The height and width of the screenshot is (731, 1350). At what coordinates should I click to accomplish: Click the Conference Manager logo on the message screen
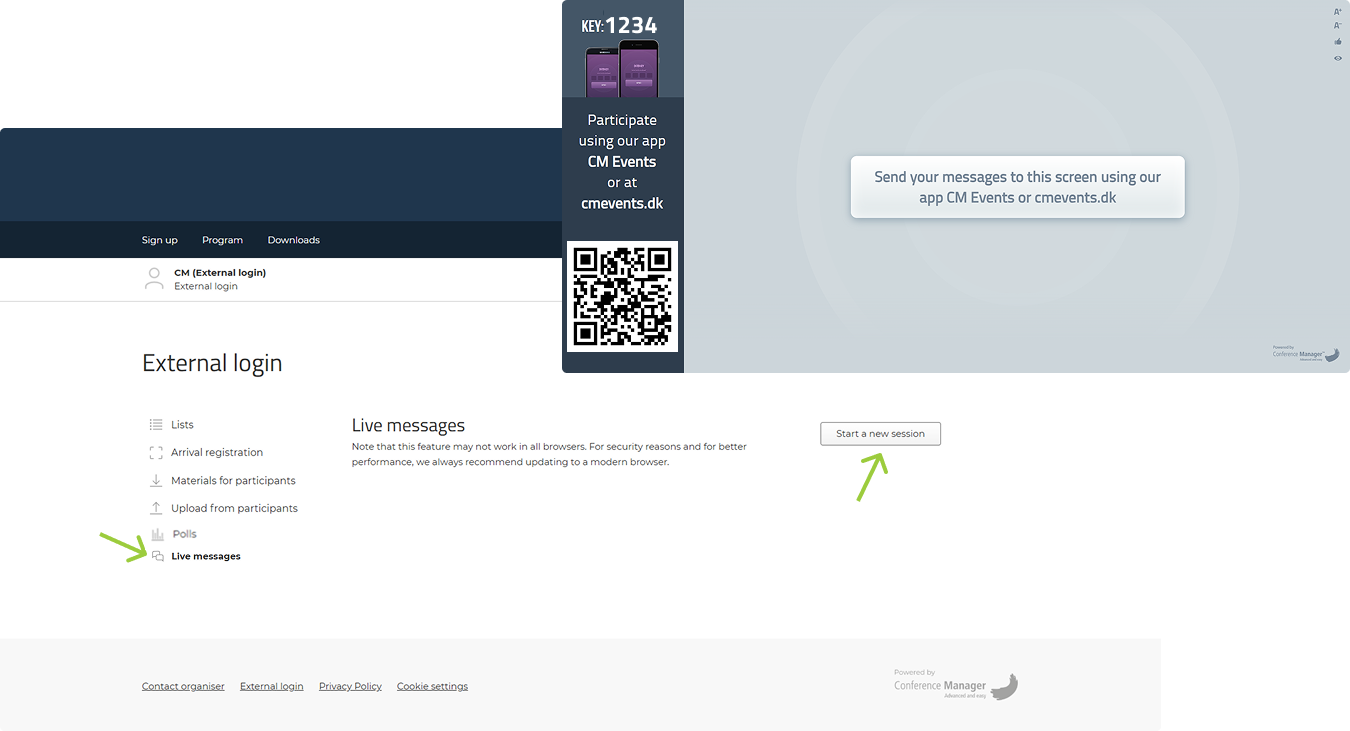tap(1306, 353)
